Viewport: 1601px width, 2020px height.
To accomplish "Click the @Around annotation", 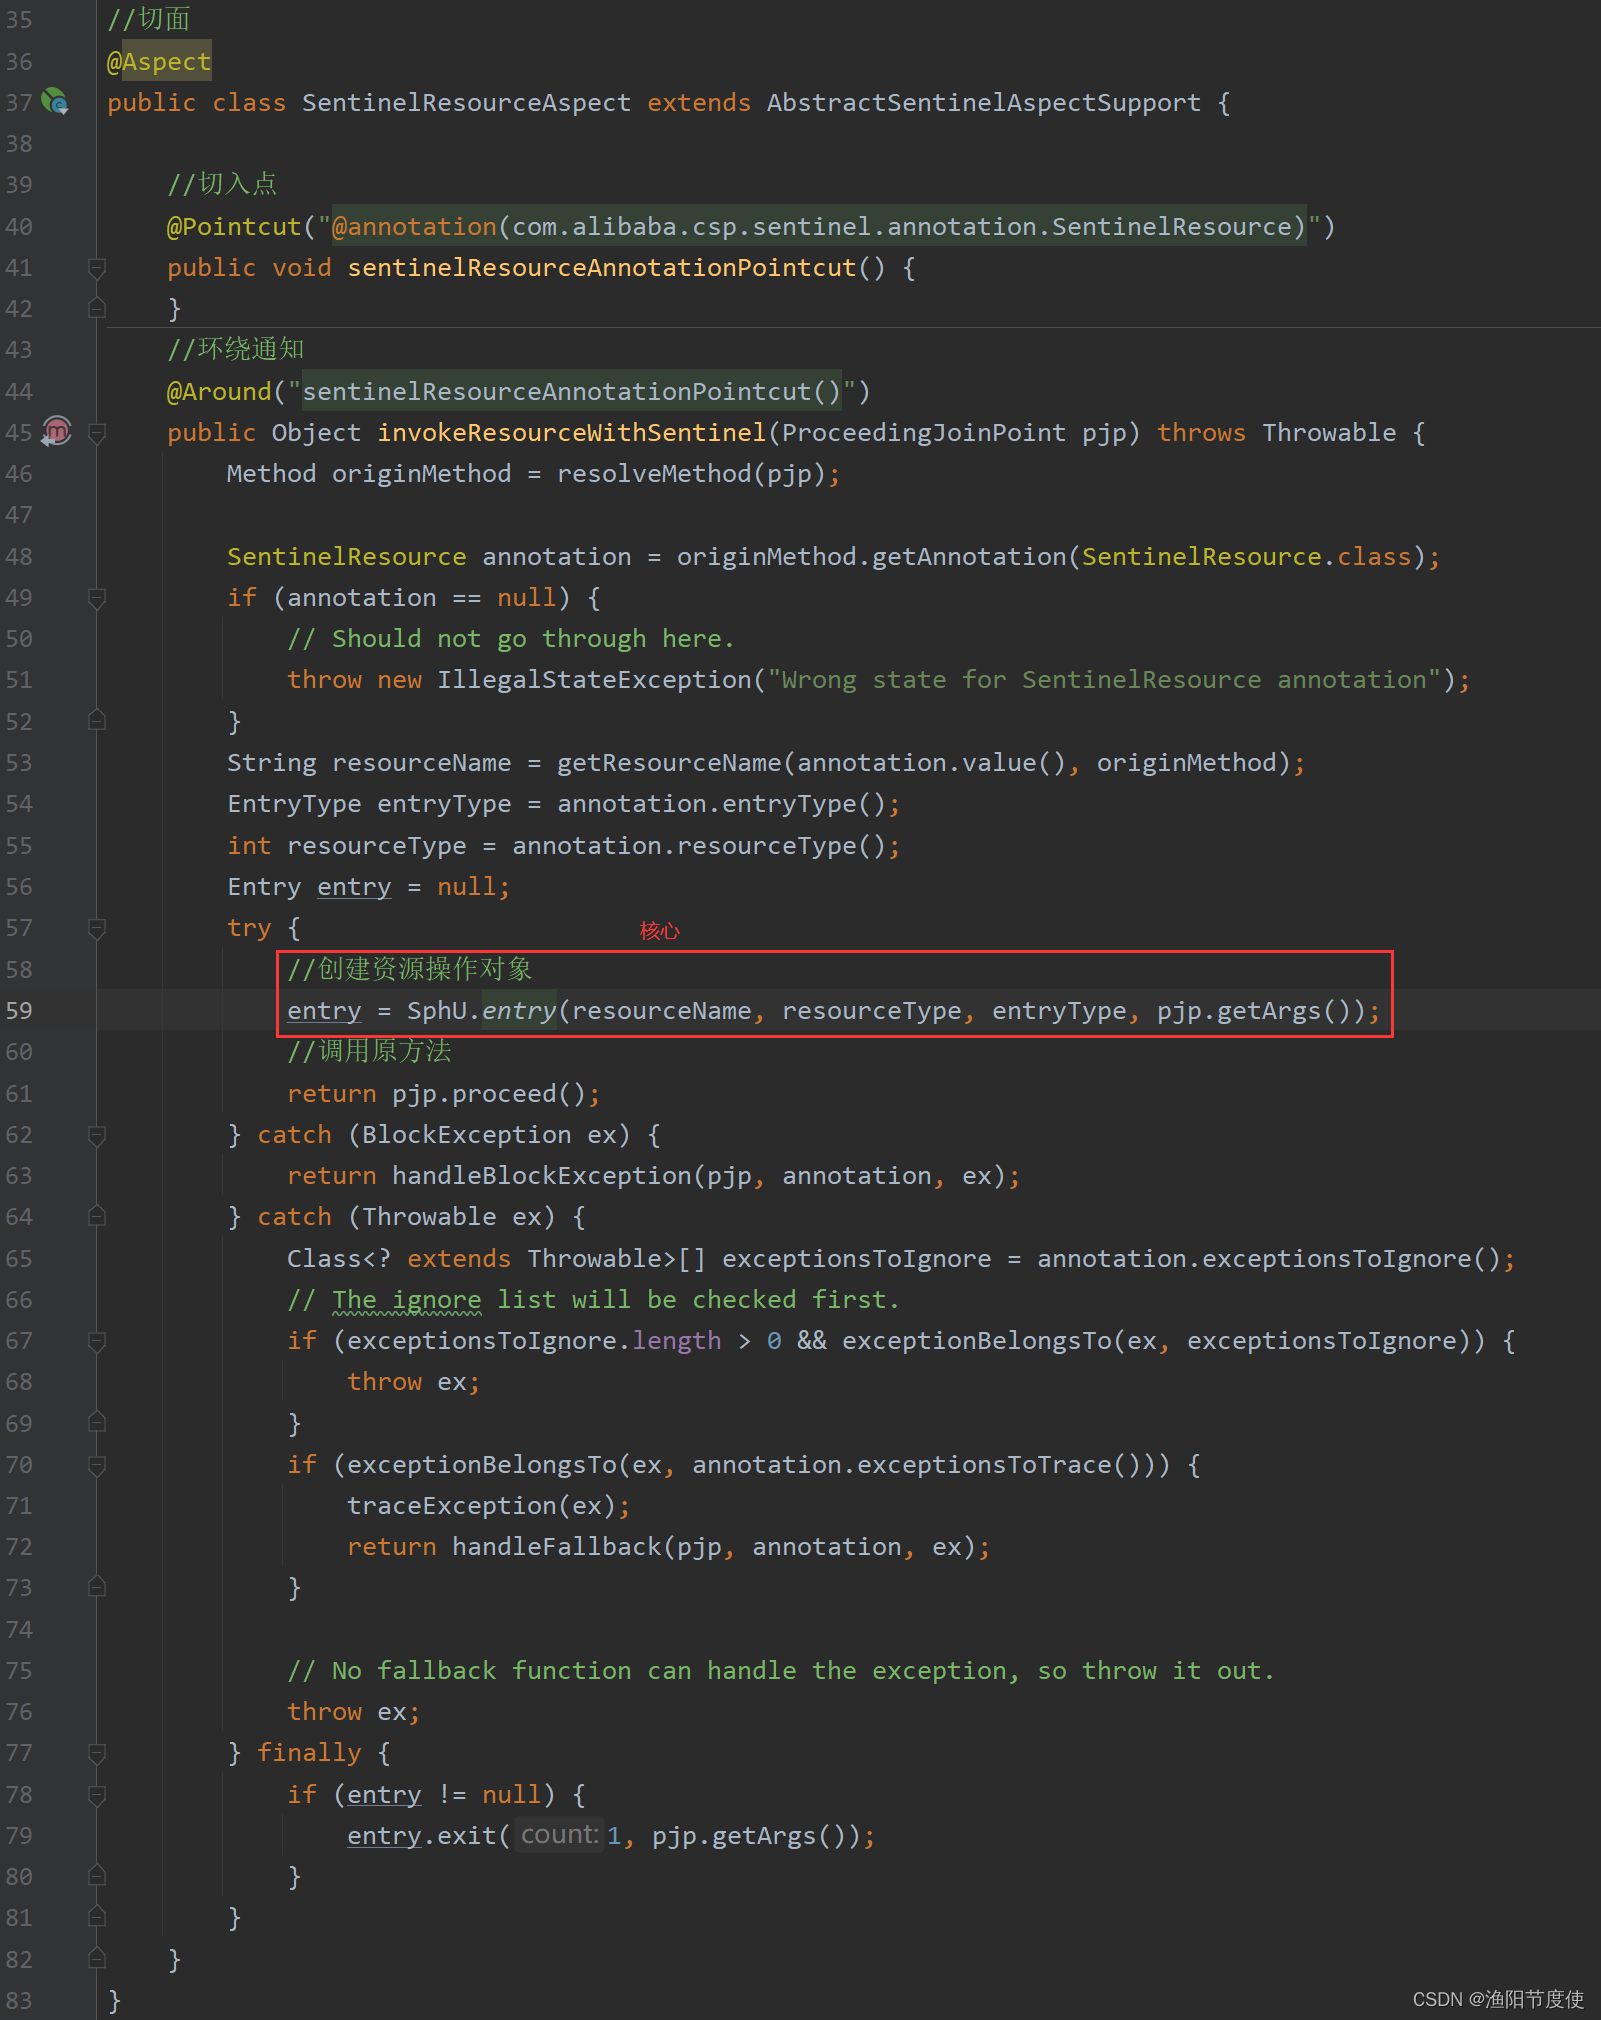I will (219, 392).
